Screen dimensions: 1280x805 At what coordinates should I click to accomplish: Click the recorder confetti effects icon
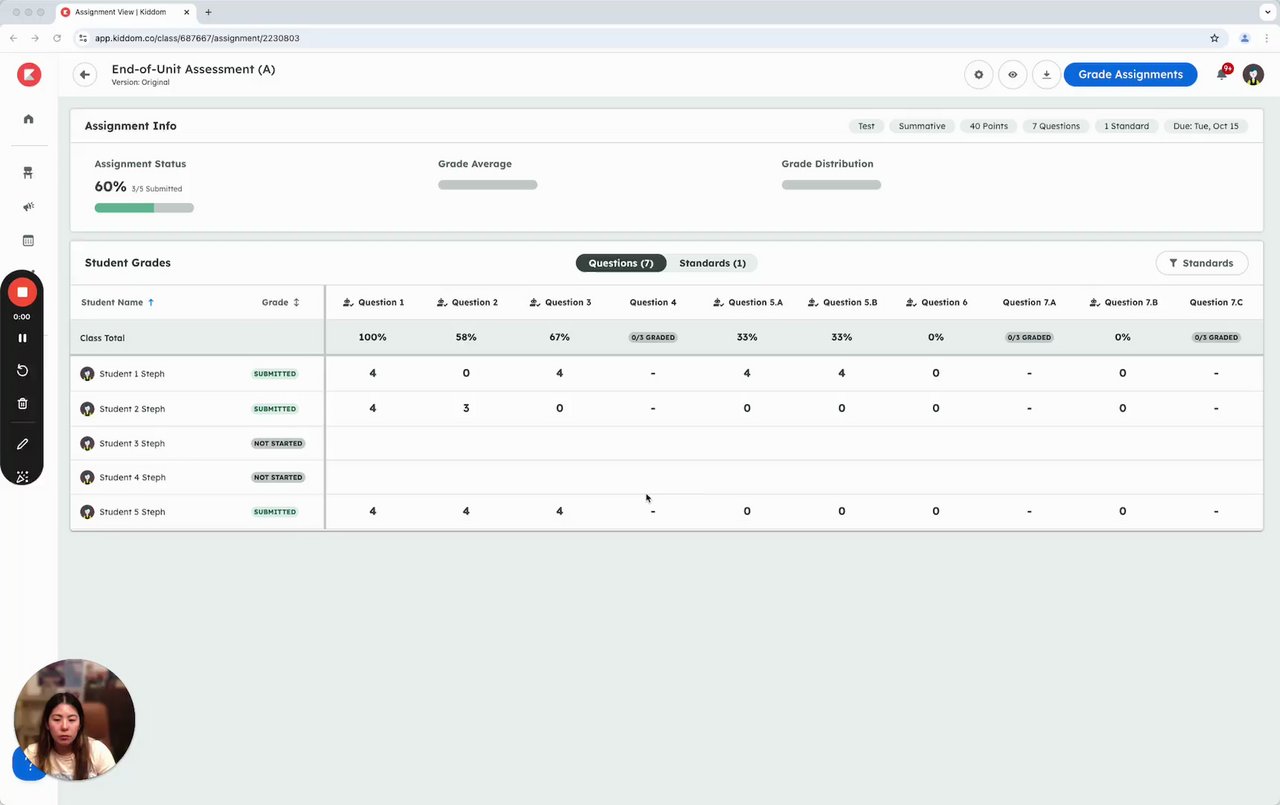[22, 477]
